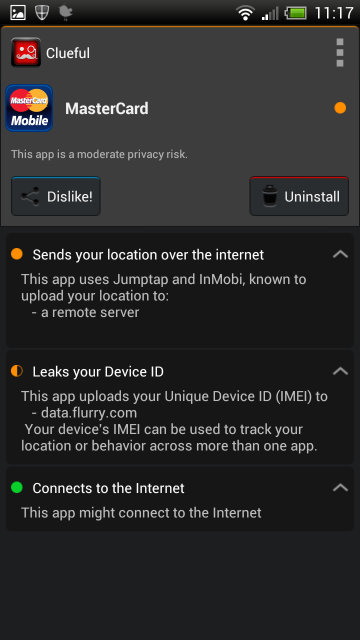The width and height of the screenshot is (360, 640).
Task: Collapse the Sends your location section
Action: tap(340, 255)
